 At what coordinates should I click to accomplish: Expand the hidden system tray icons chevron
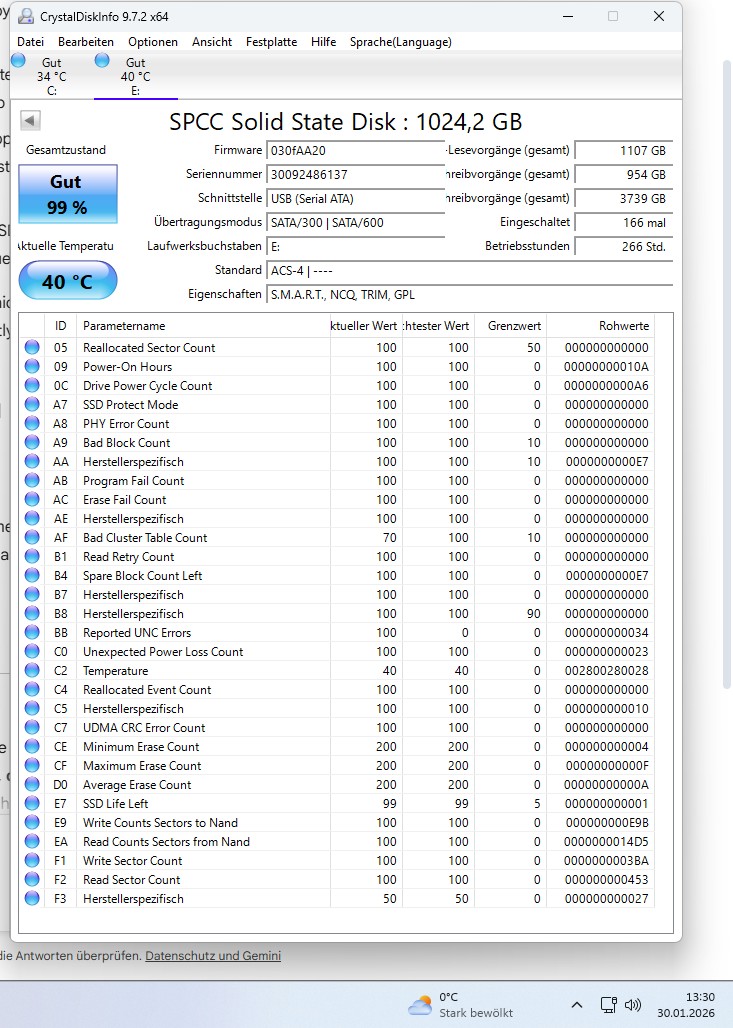click(577, 1004)
